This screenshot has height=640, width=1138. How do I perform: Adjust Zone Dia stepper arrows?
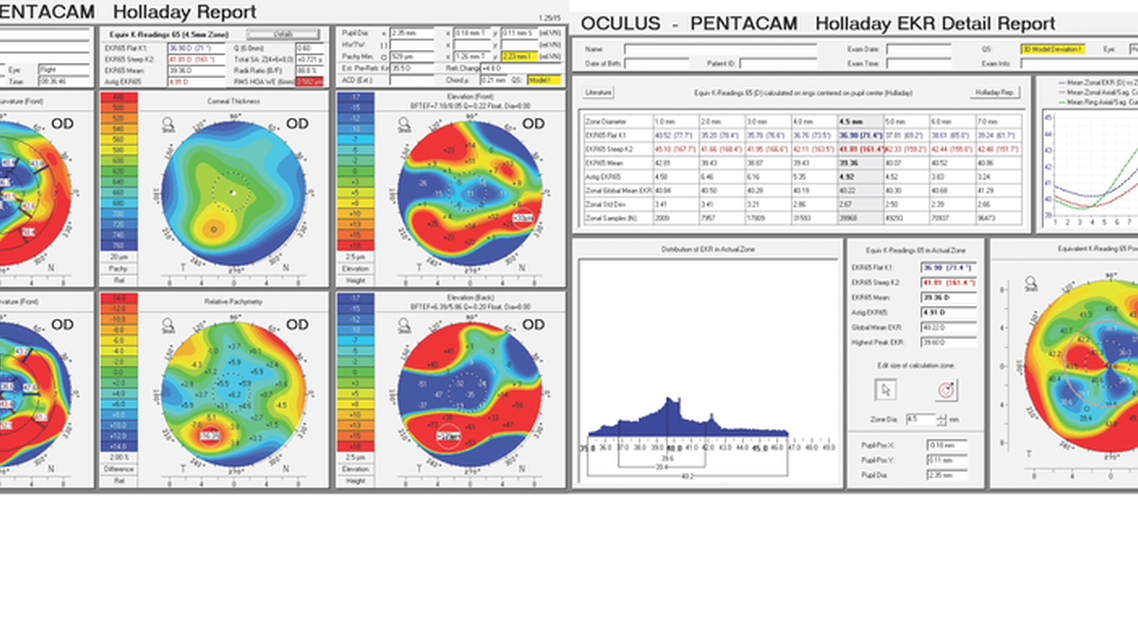click(941, 419)
